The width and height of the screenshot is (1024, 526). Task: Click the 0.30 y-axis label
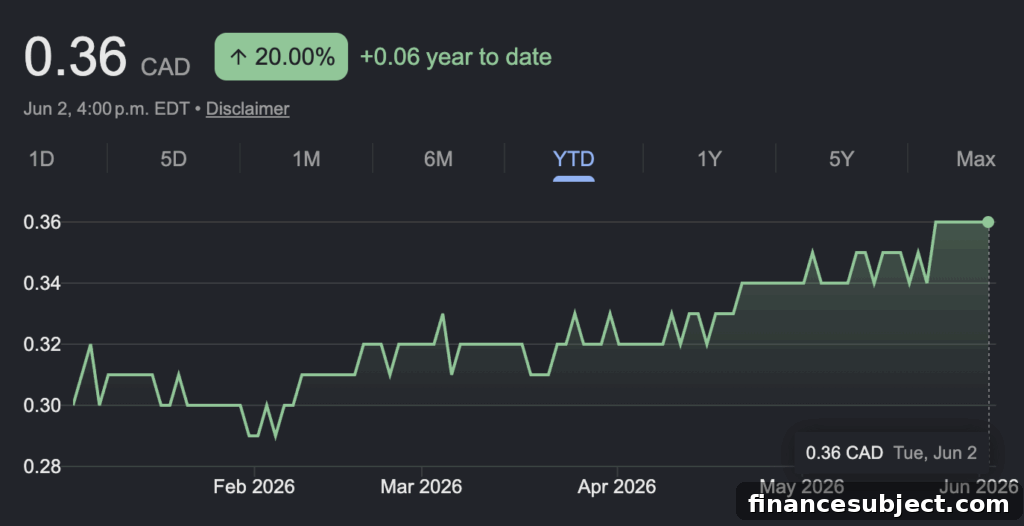point(42,406)
